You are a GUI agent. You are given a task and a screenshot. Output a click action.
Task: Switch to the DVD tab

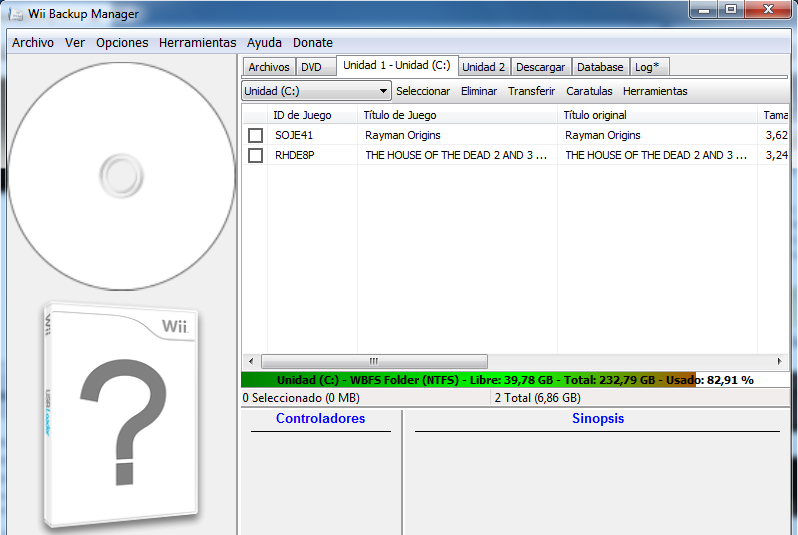pyautogui.click(x=316, y=67)
